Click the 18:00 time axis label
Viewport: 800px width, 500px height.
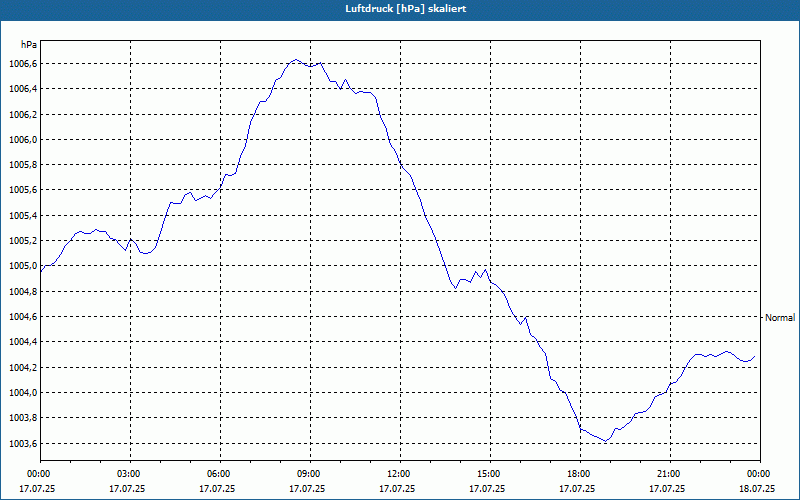click(580, 474)
